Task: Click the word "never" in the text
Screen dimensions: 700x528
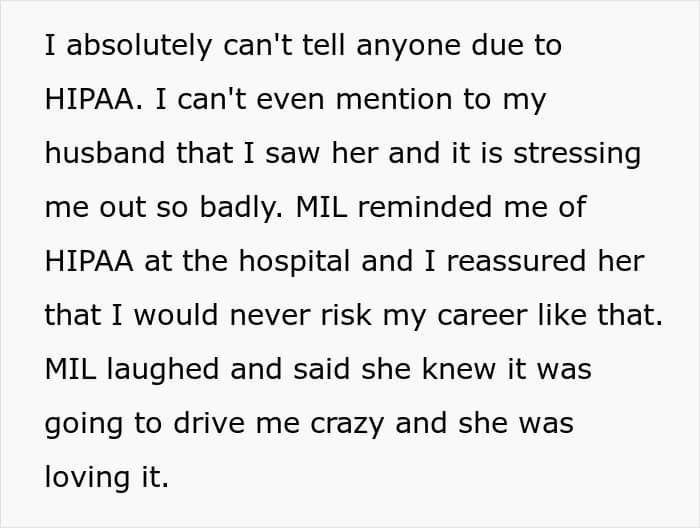Action: click(x=249, y=315)
